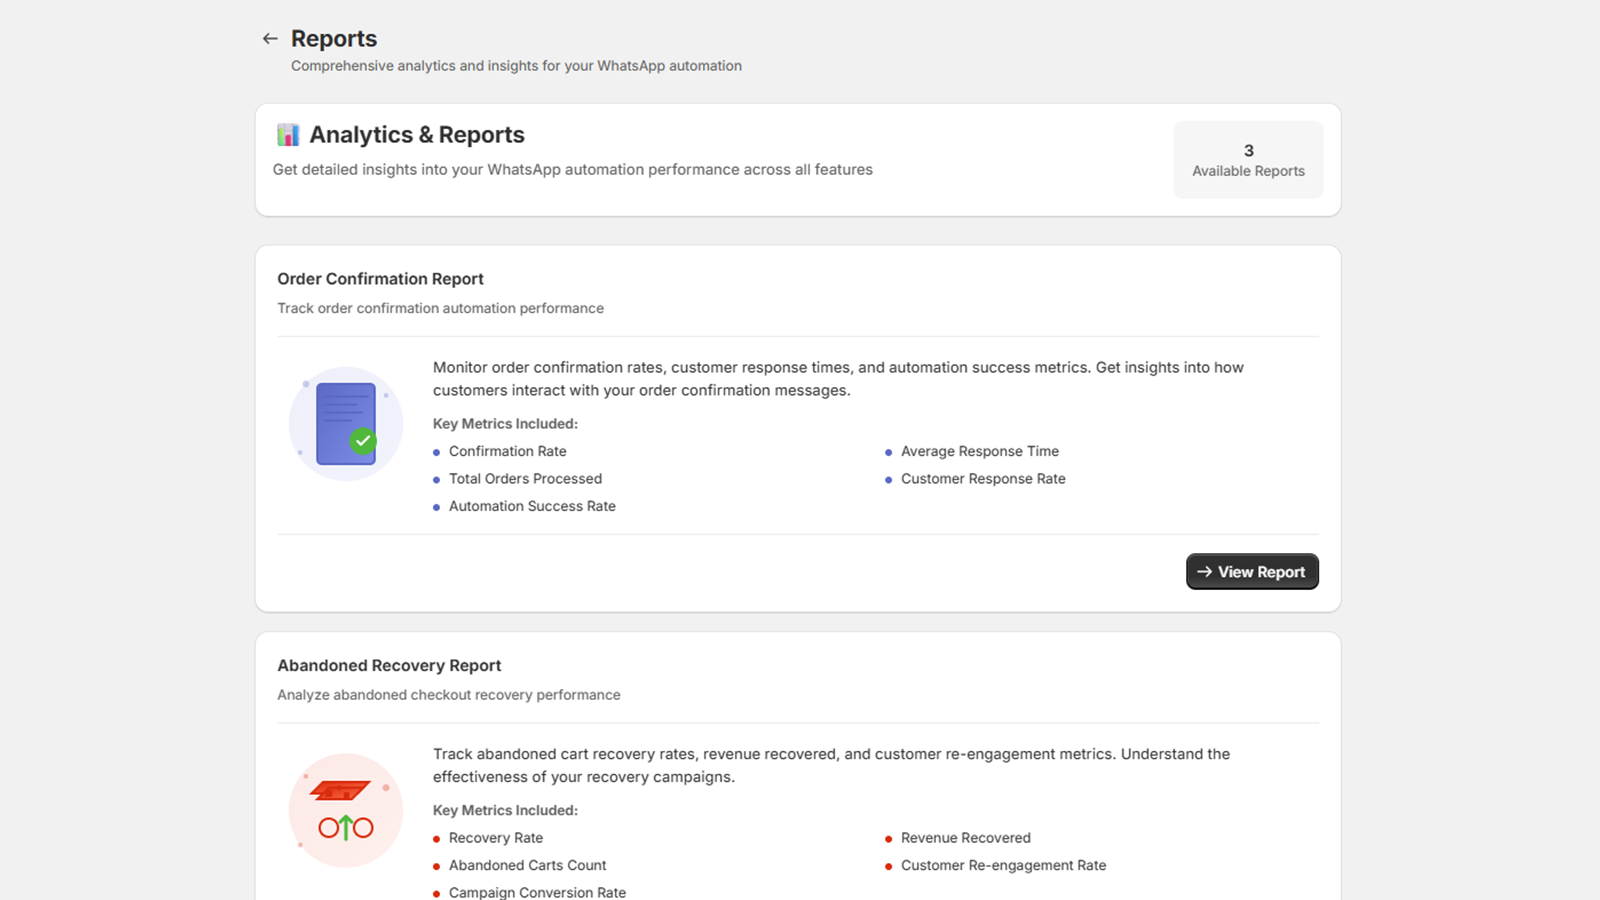Click the green checkmark on the order report icon

(364, 440)
